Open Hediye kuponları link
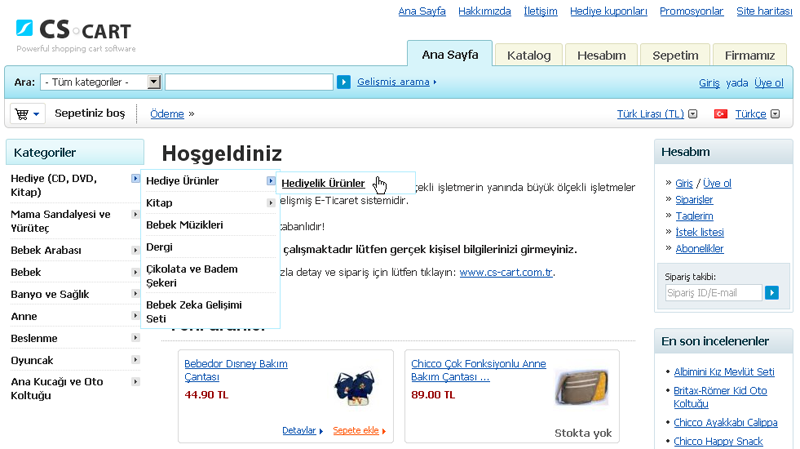 click(x=608, y=11)
